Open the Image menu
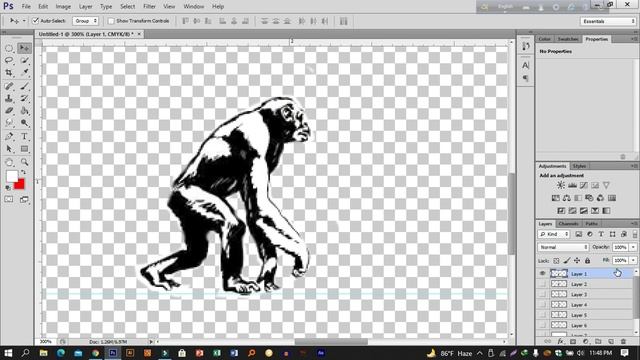 click(63, 7)
